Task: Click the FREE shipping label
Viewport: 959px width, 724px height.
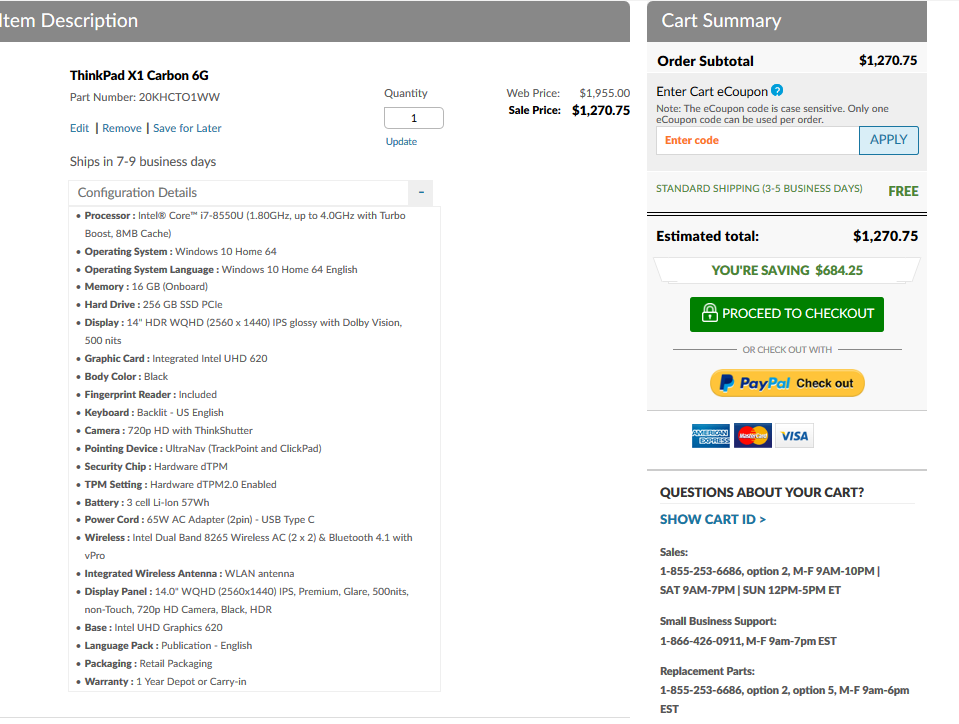Action: click(x=903, y=191)
